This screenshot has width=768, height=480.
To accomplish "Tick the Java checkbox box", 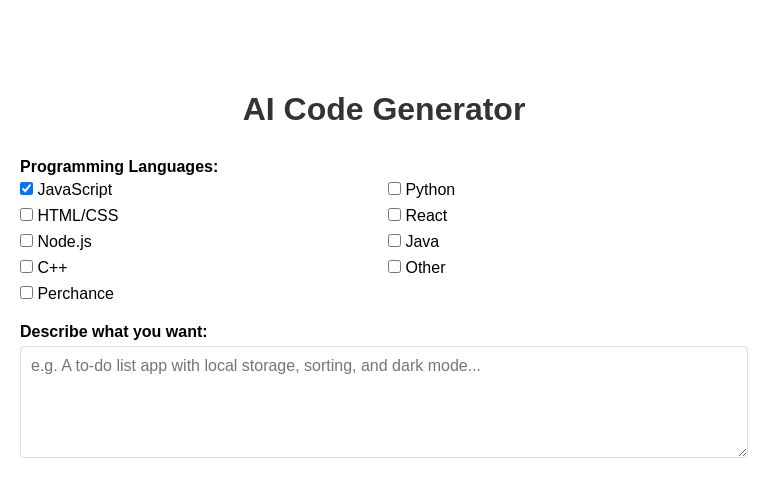I will coord(395,241).
